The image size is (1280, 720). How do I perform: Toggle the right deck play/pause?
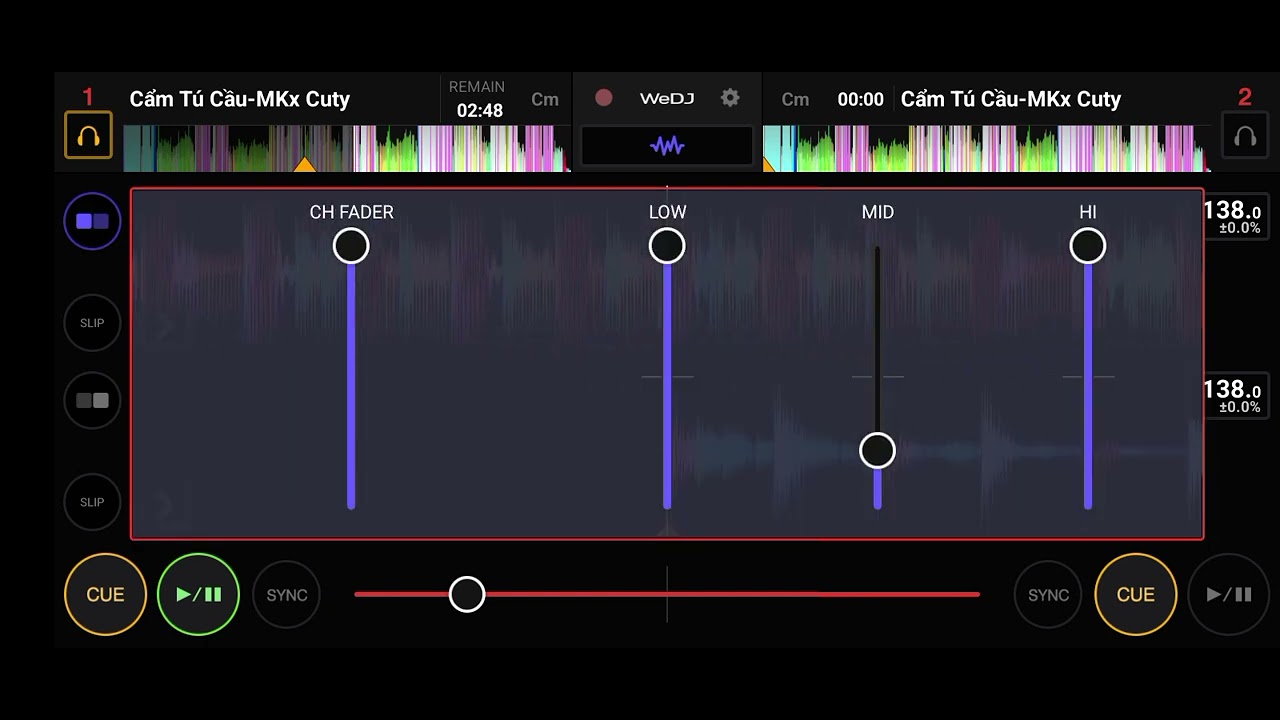(1229, 594)
